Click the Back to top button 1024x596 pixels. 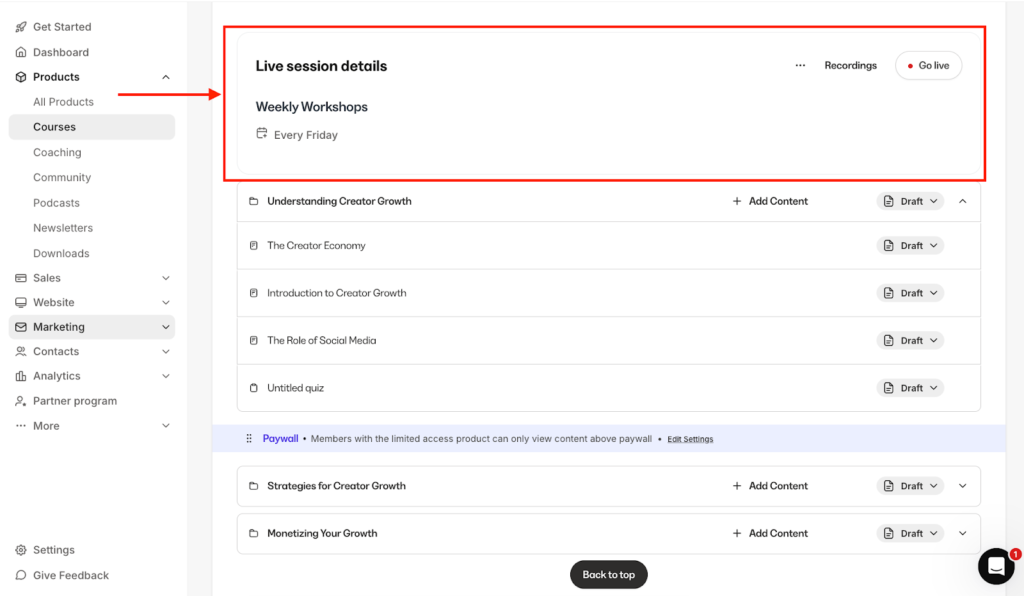point(608,575)
